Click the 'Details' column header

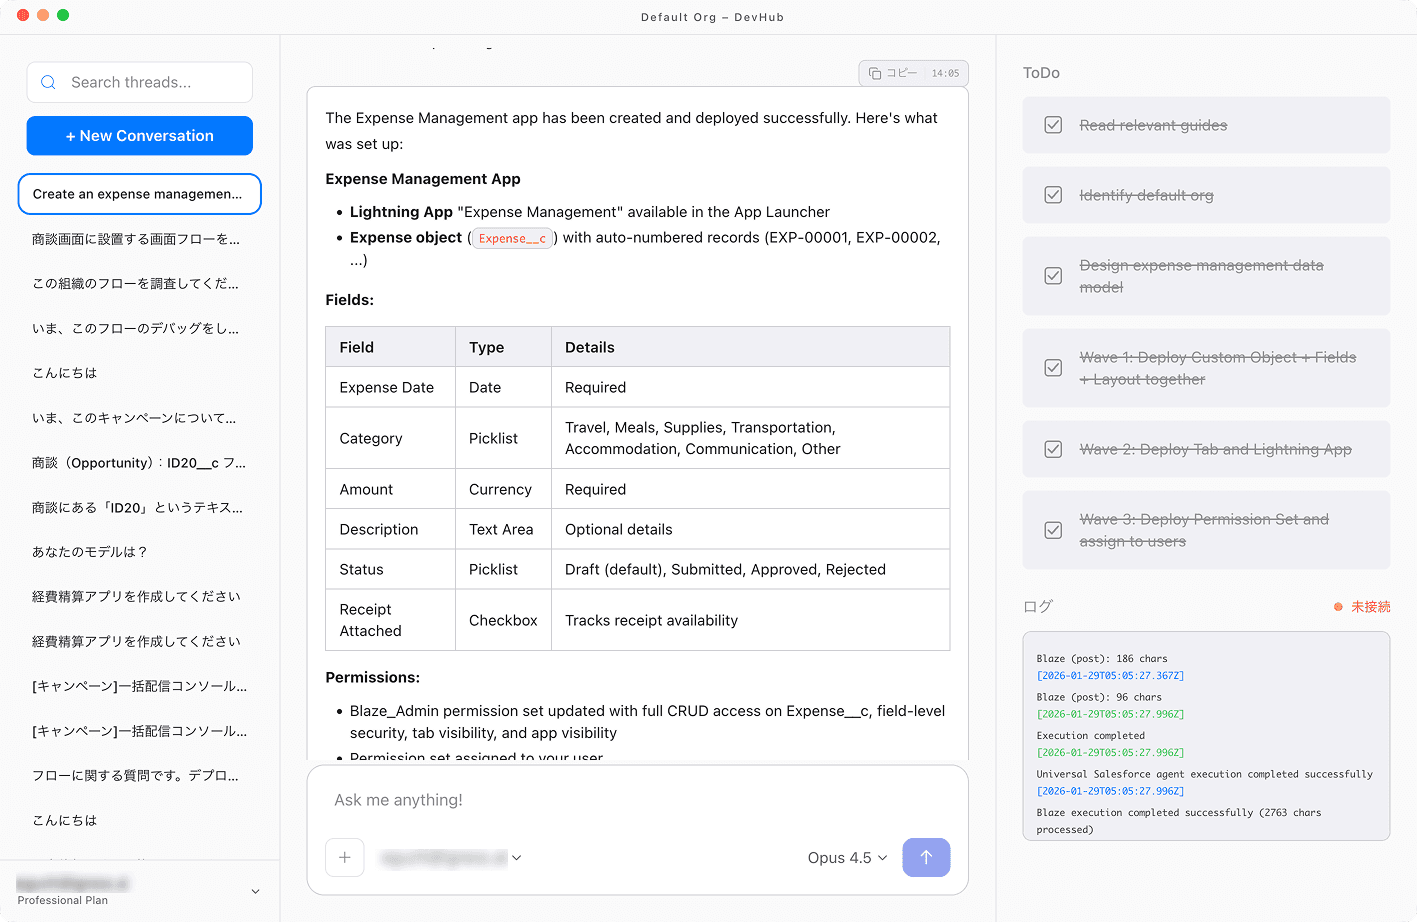click(750, 347)
